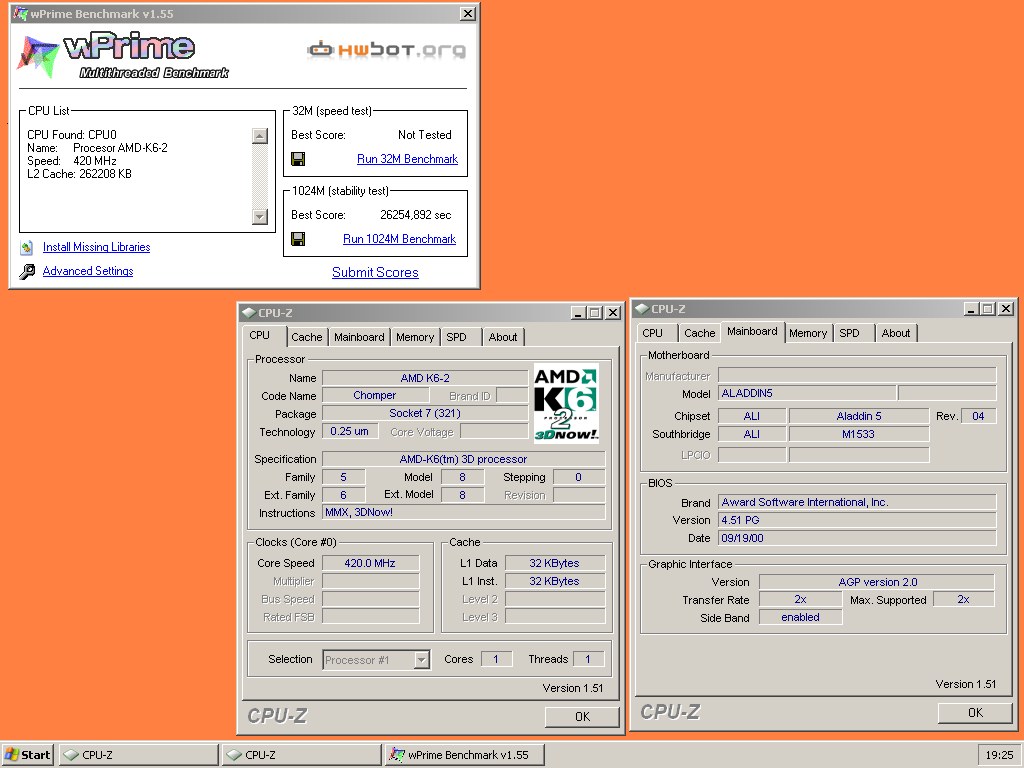Click the Side Band field enabled
The image size is (1024, 768).
click(801, 617)
